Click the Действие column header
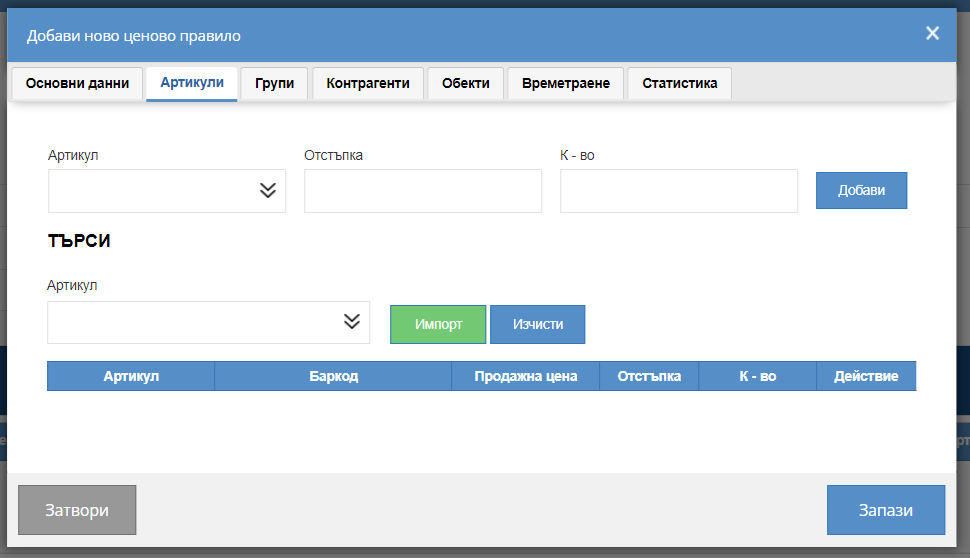 pyautogui.click(x=866, y=376)
